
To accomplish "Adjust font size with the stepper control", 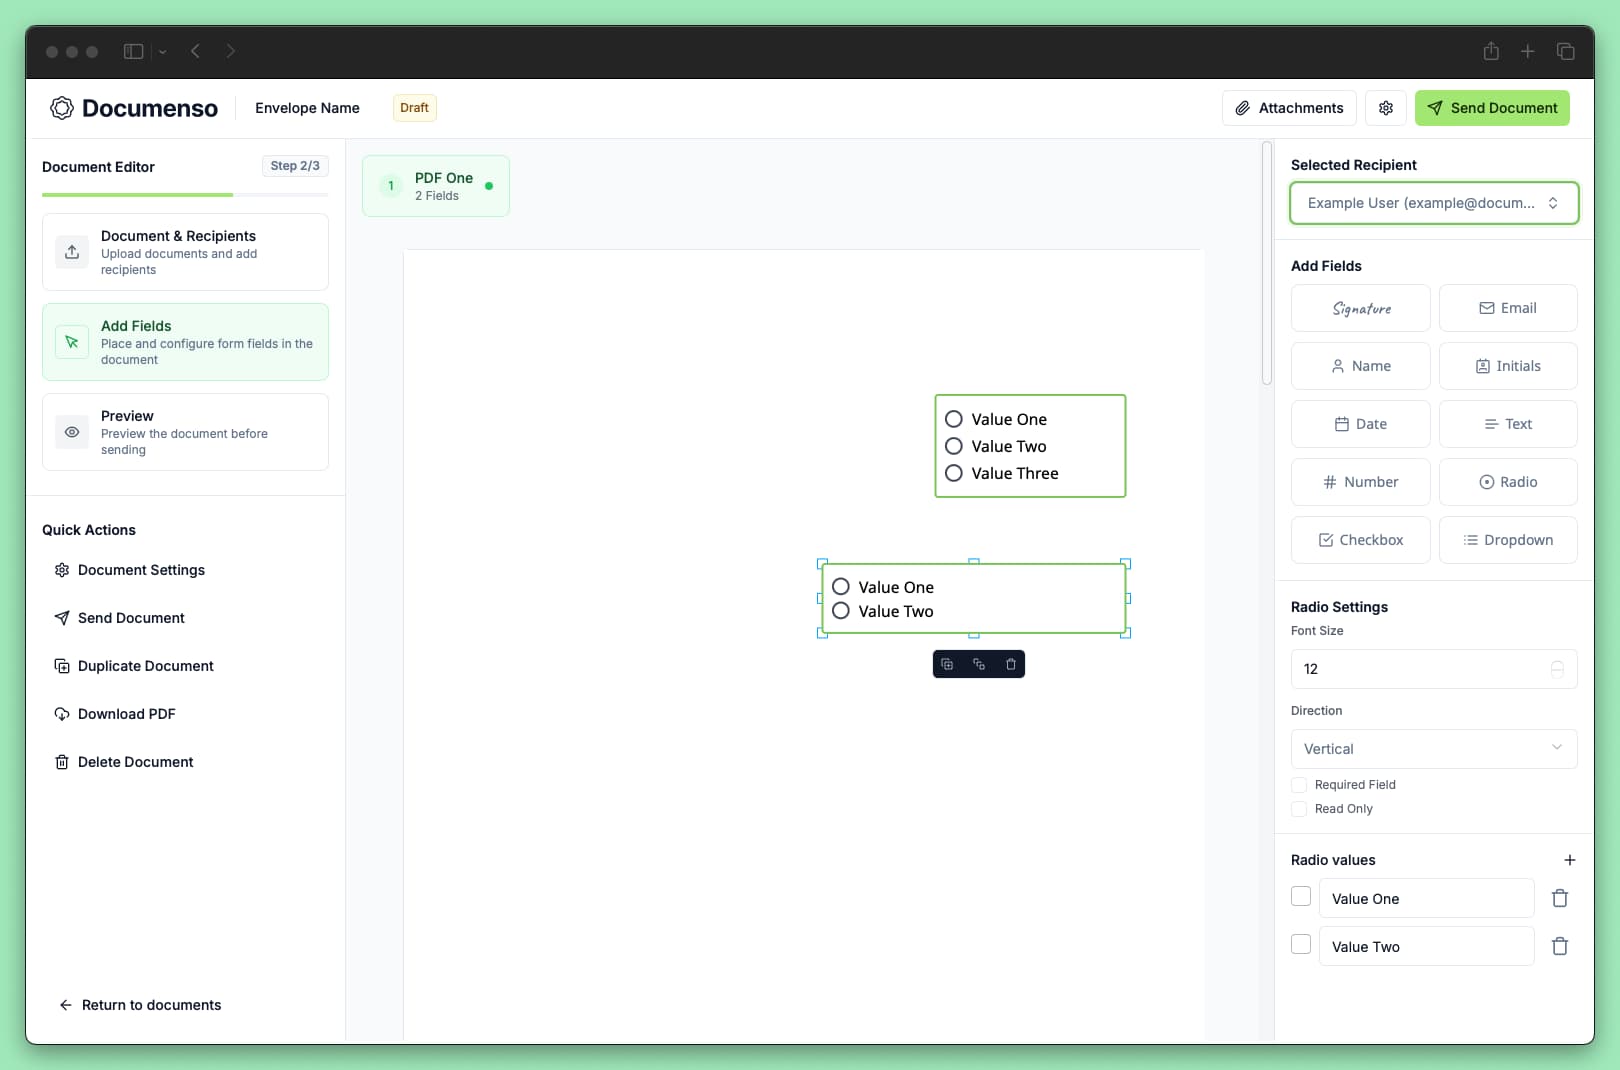I will click(1556, 669).
